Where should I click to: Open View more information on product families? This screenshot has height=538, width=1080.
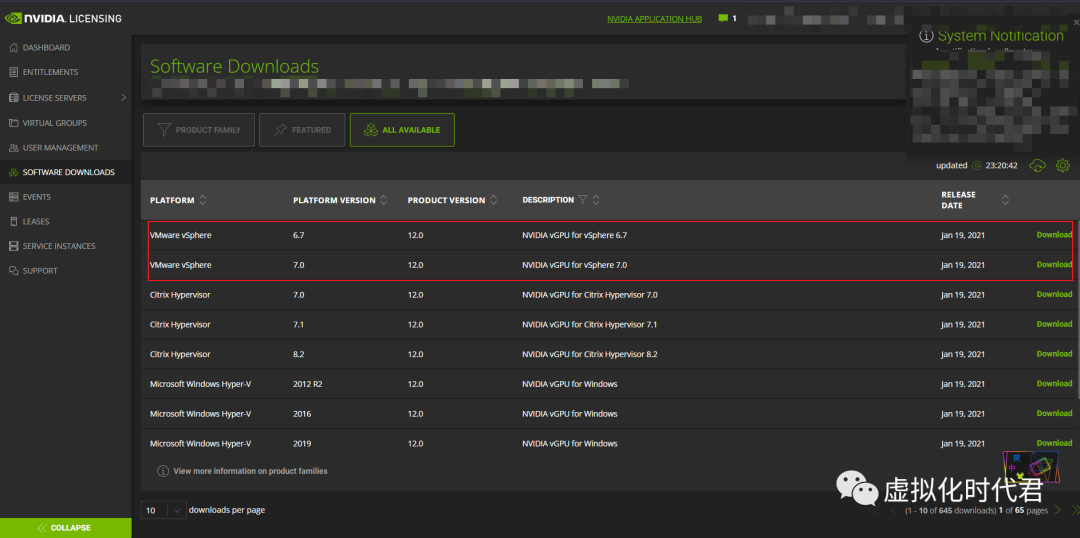point(250,471)
